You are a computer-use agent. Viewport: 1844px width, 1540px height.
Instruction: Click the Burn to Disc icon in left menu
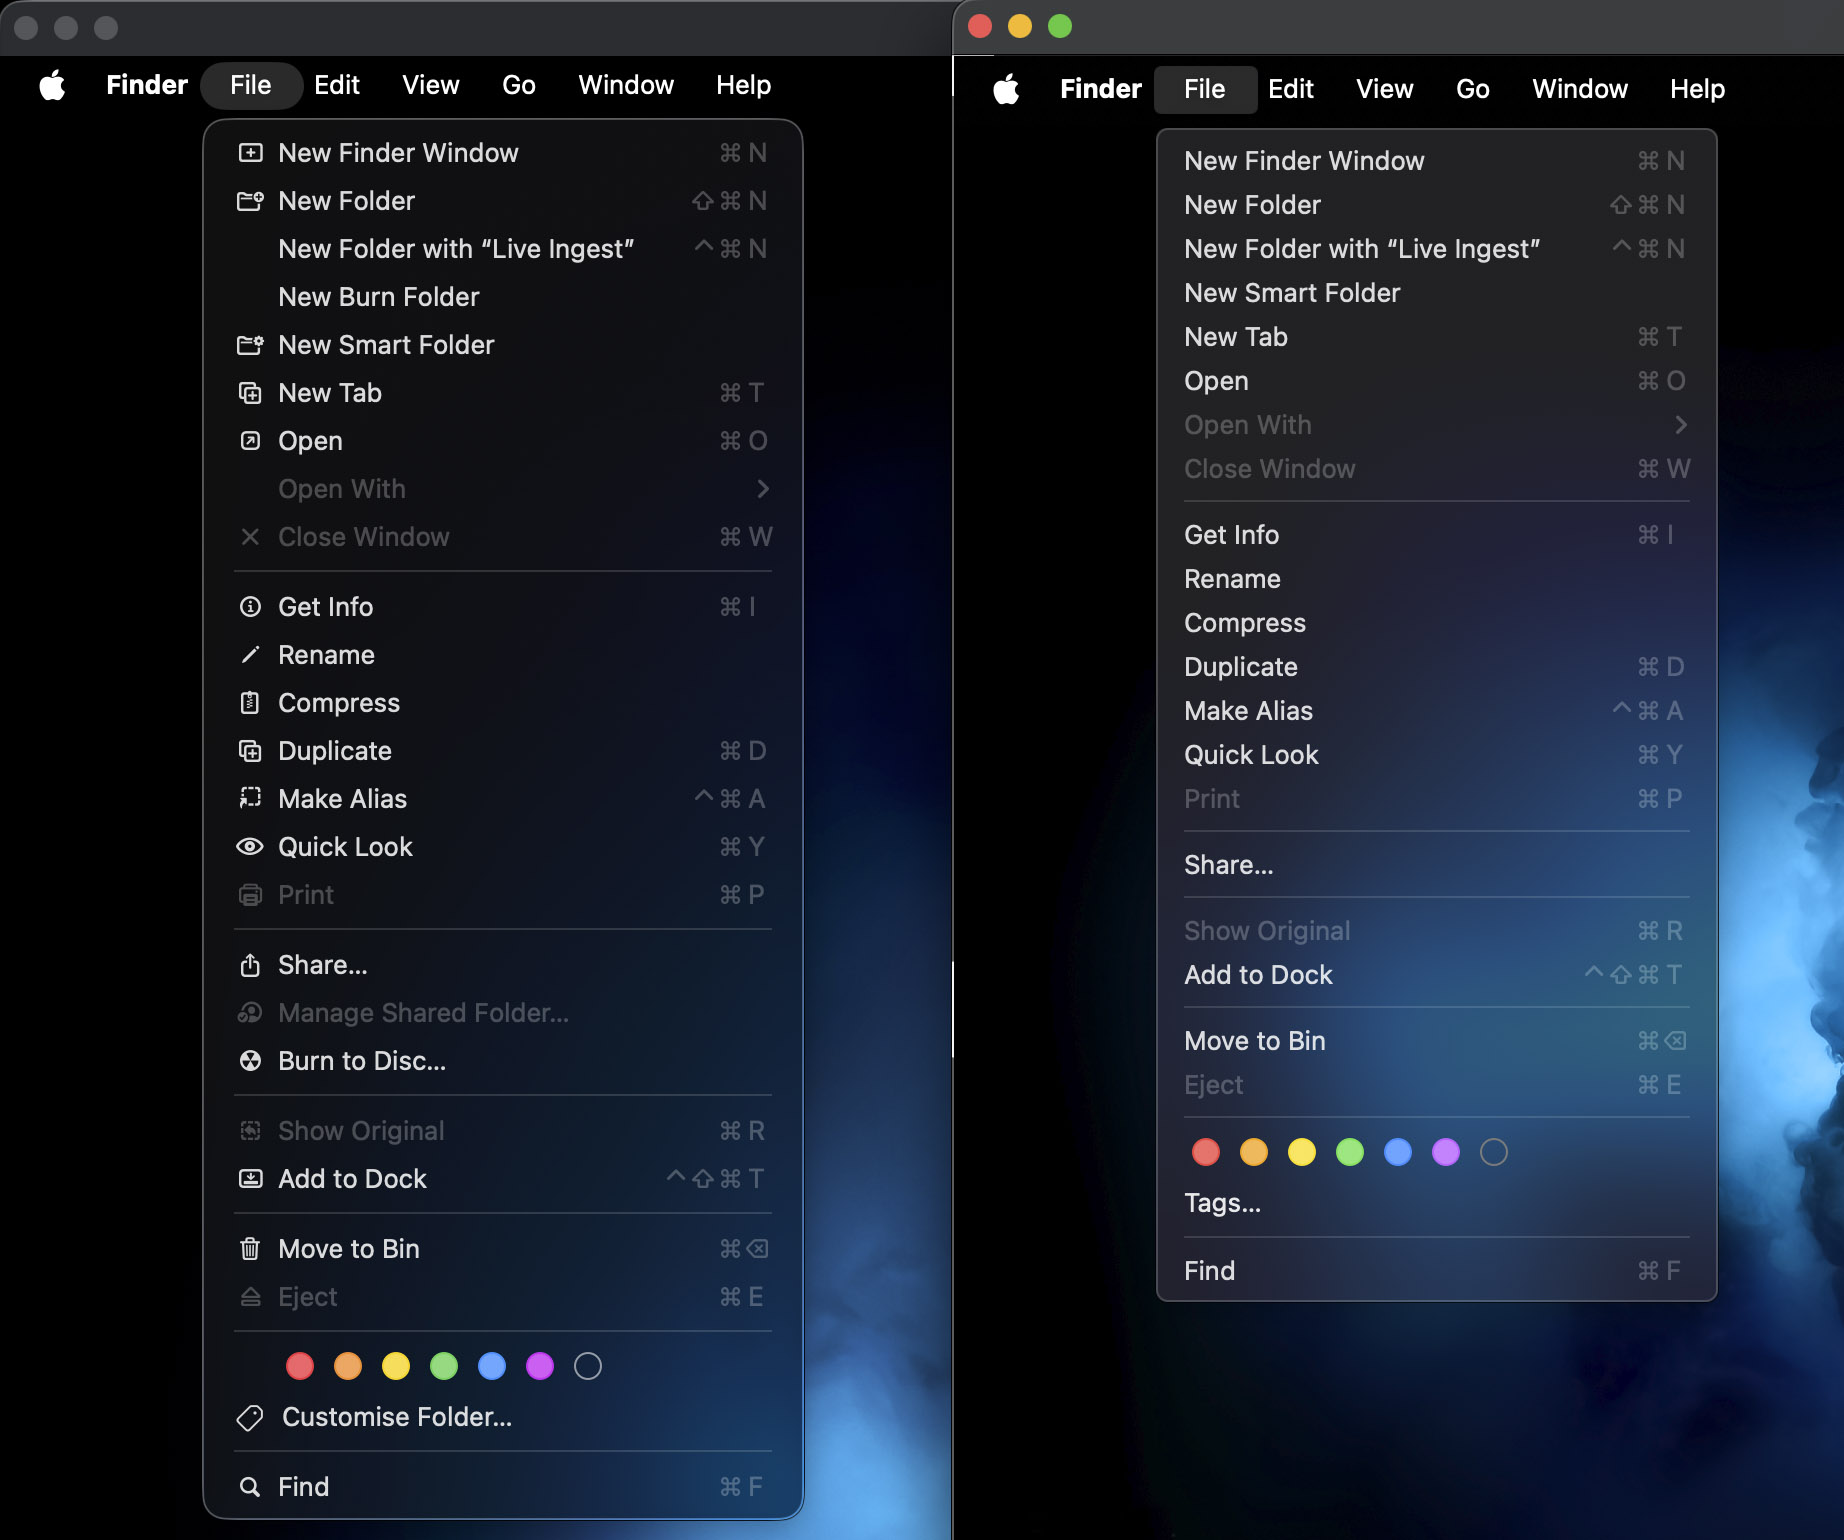point(250,1061)
